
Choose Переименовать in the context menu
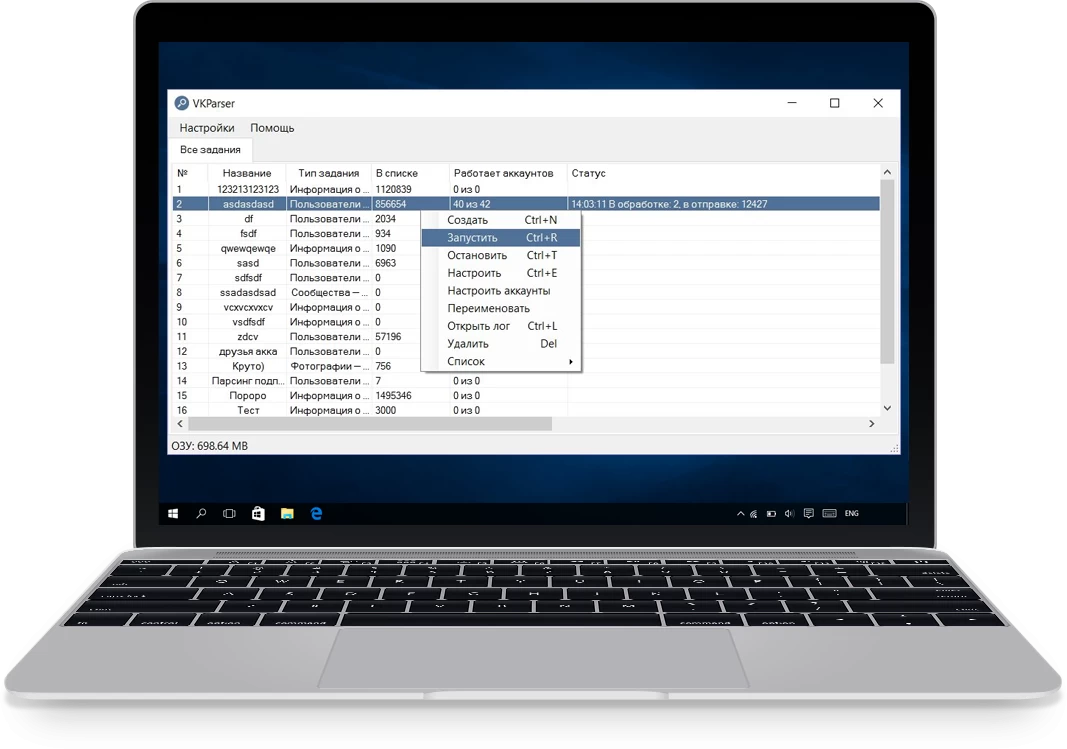(x=501, y=309)
